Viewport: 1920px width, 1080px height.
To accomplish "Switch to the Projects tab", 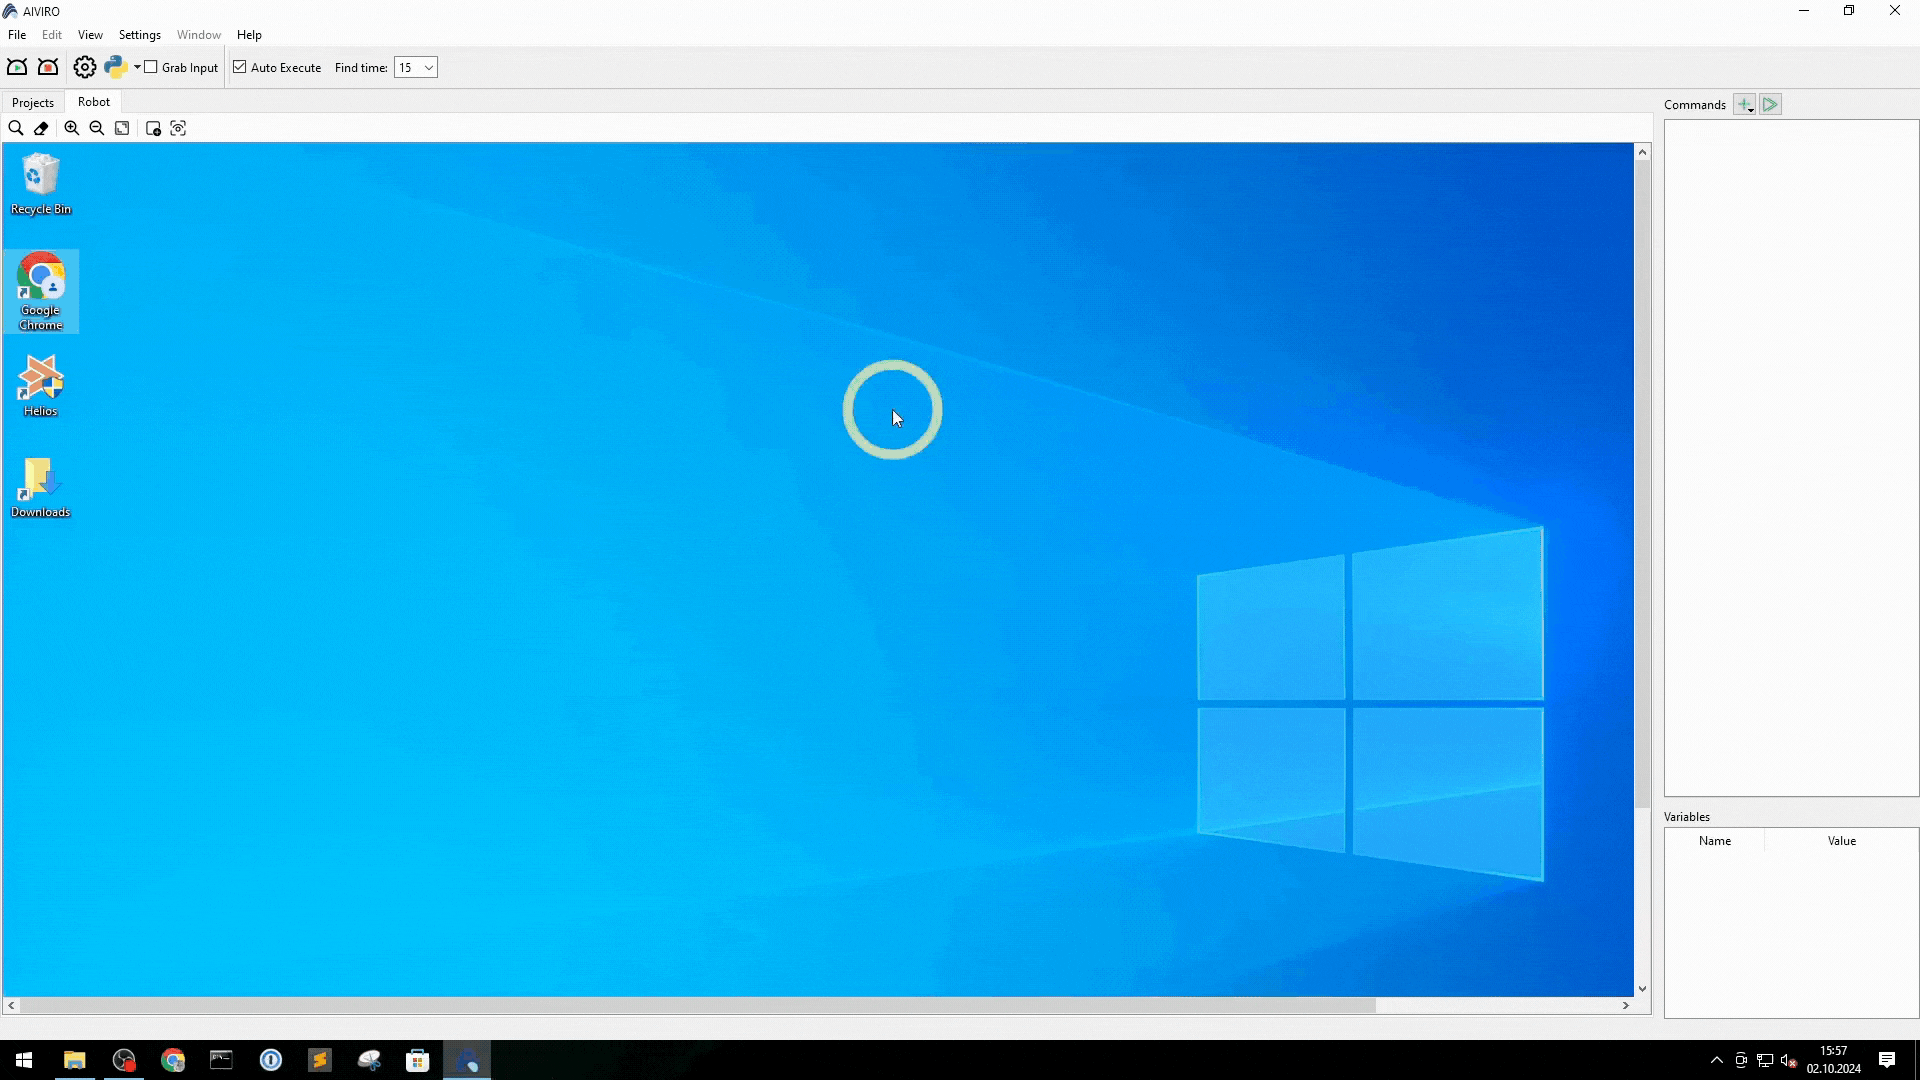I will tap(33, 102).
